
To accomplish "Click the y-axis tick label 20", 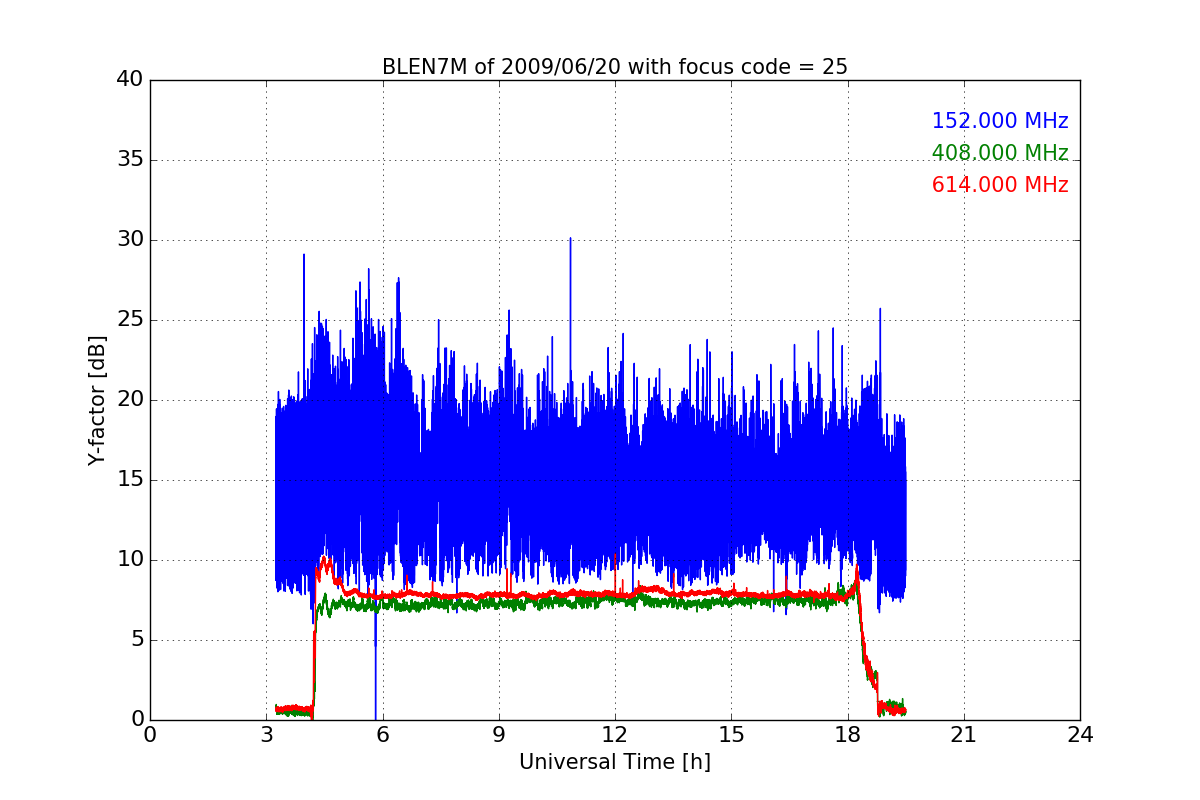I will click(130, 400).
